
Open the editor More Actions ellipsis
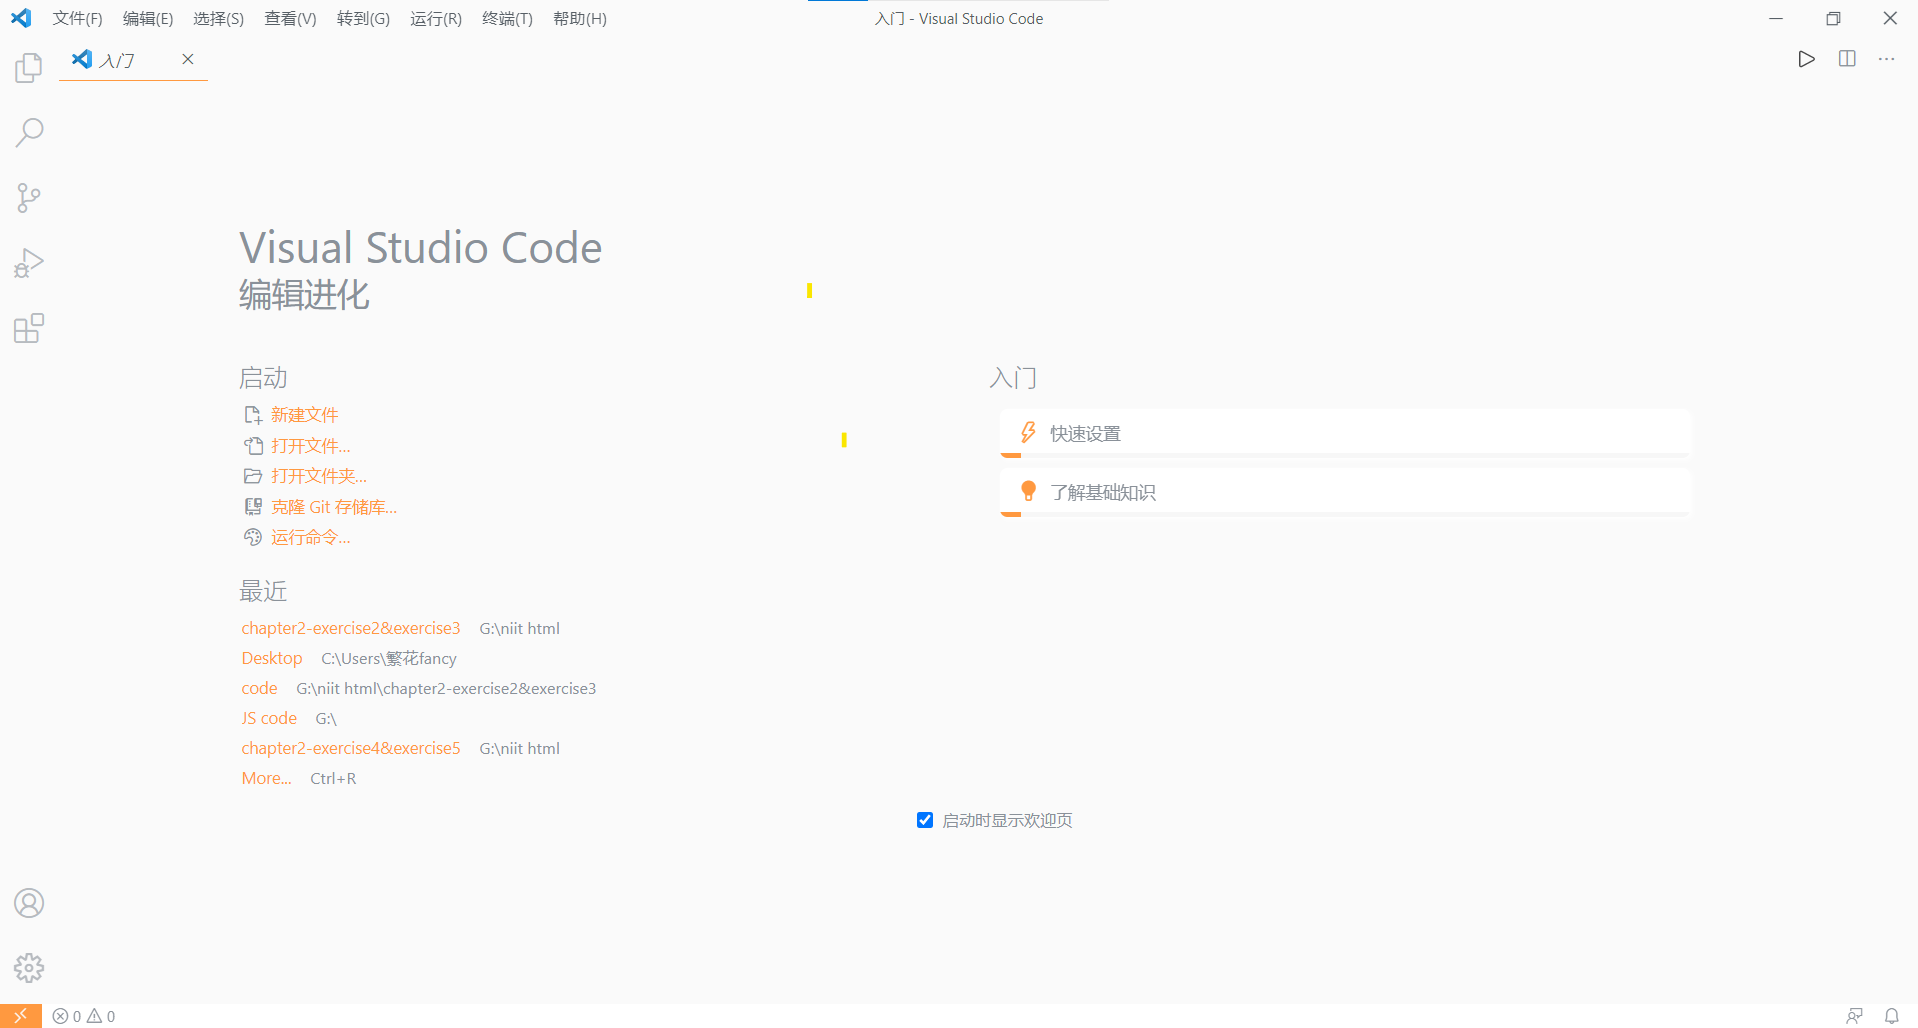1887,59
